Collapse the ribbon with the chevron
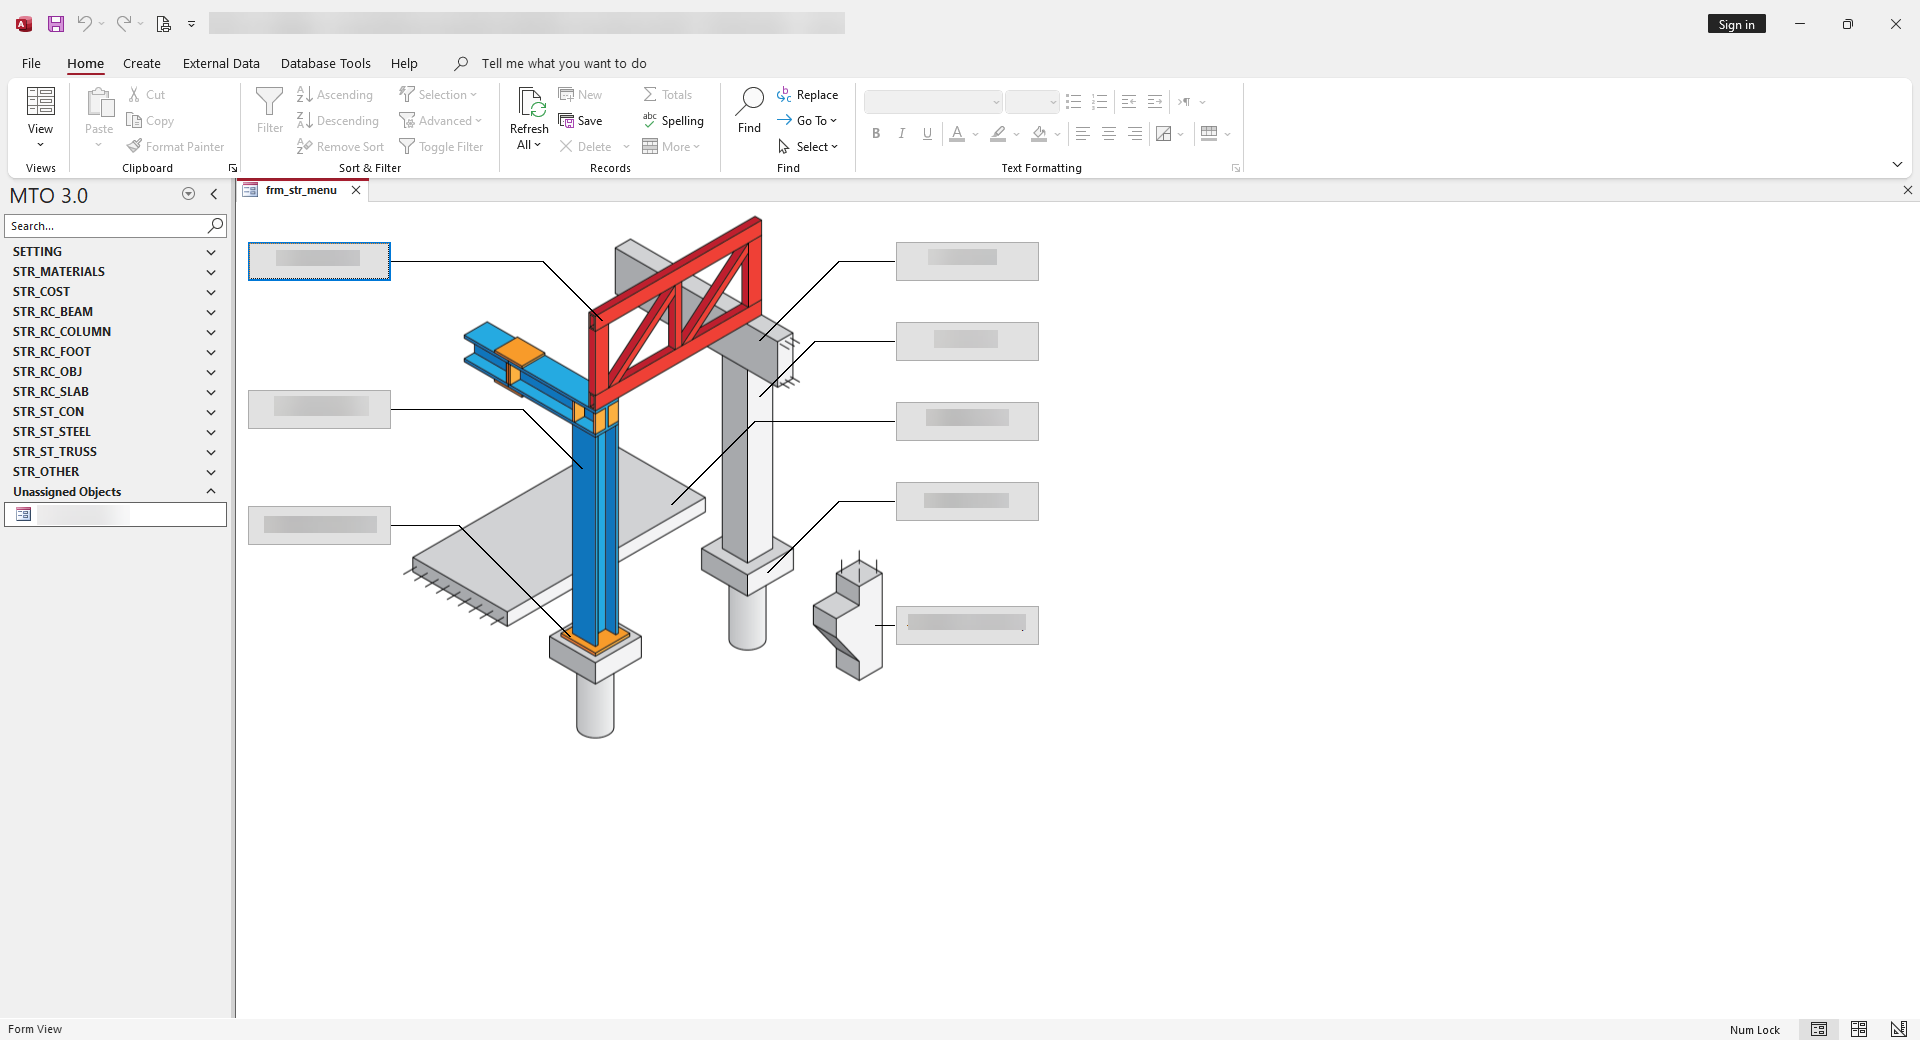Viewport: 1920px width, 1040px height. click(x=1897, y=164)
